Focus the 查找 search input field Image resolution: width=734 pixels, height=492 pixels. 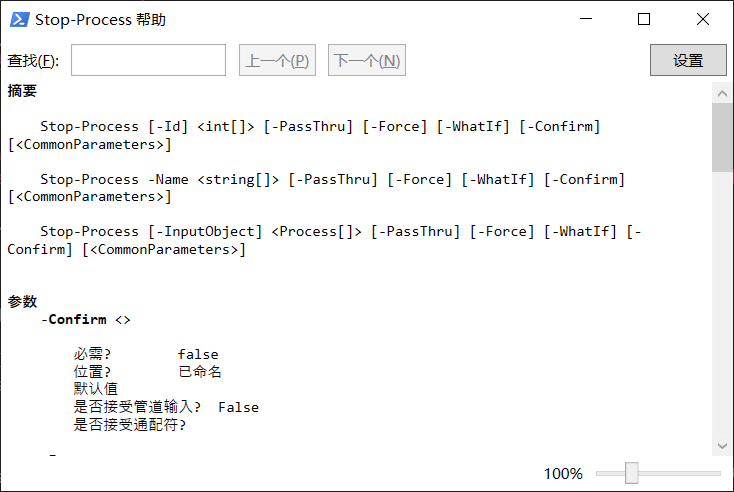coord(148,61)
